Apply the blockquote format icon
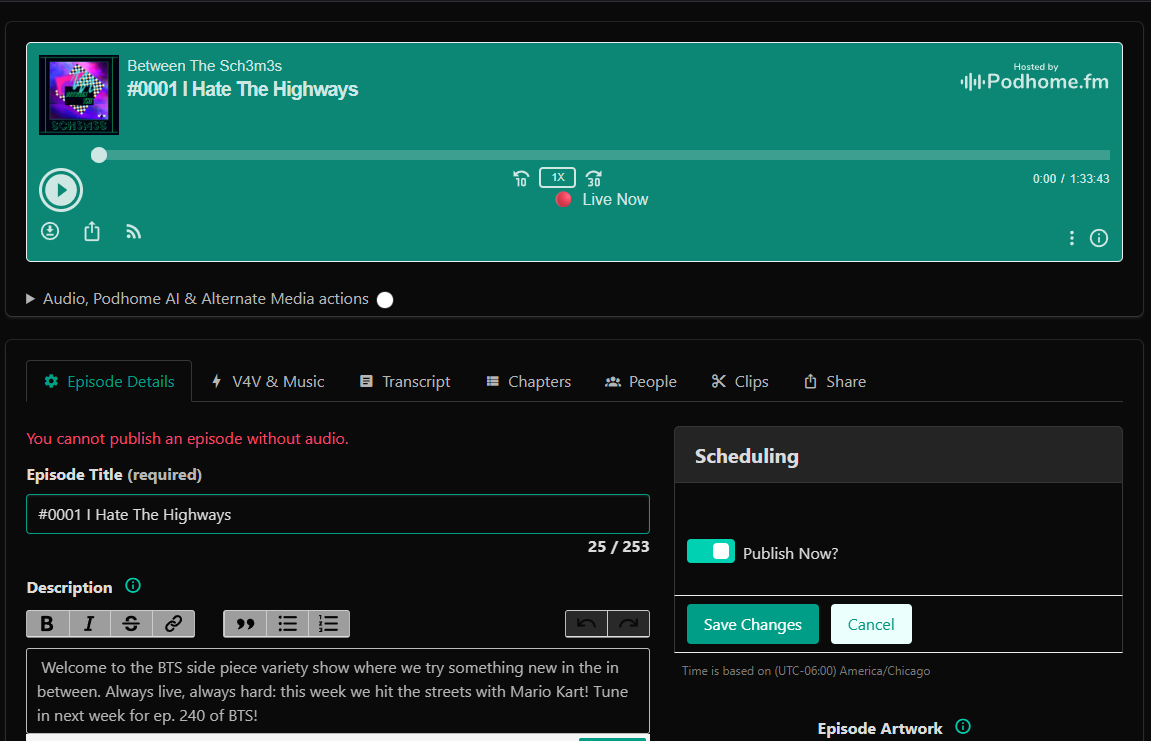Viewport: 1151px width, 741px height. coord(245,624)
